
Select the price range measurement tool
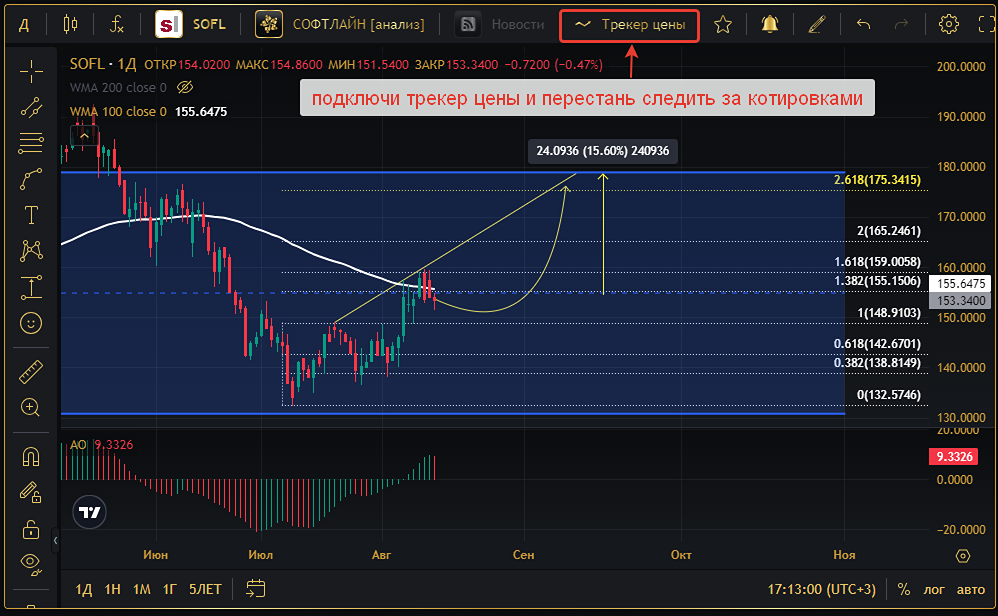[x=31, y=287]
